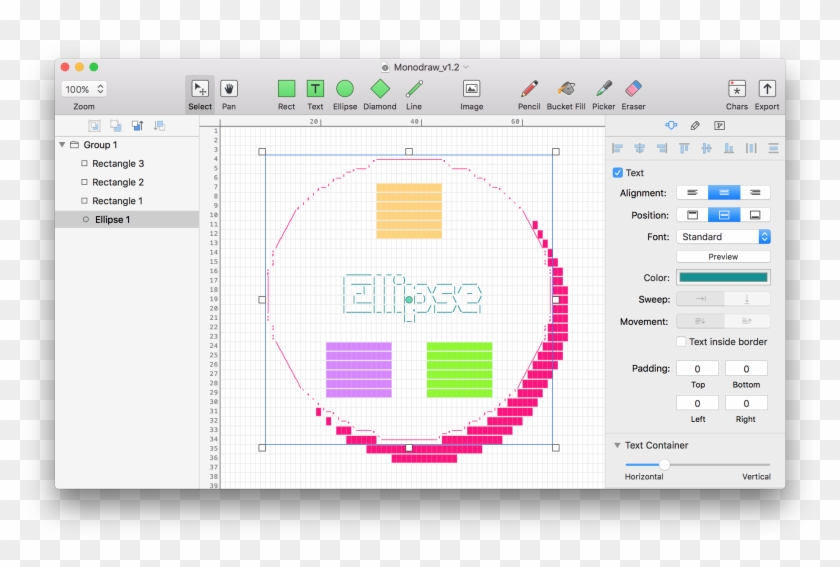Click the Preview font button
The width and height of the screenshot is (840, 567).
723,257
